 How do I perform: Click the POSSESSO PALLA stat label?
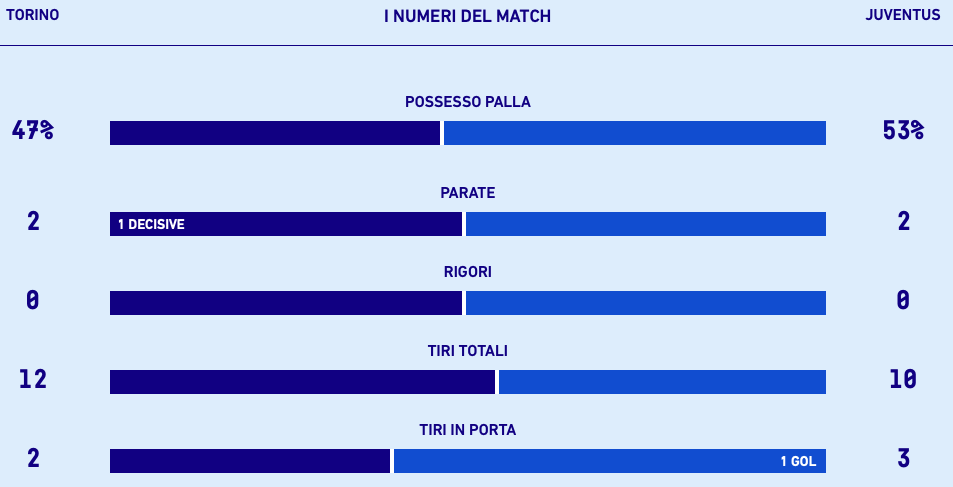tap(467, 102)
